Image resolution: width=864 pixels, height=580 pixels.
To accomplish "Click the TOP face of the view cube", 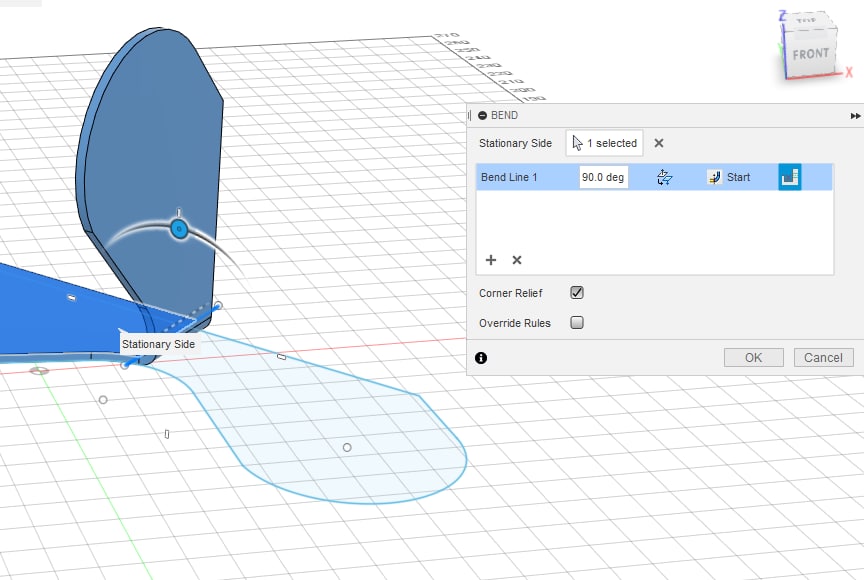I will pos(806,21).
